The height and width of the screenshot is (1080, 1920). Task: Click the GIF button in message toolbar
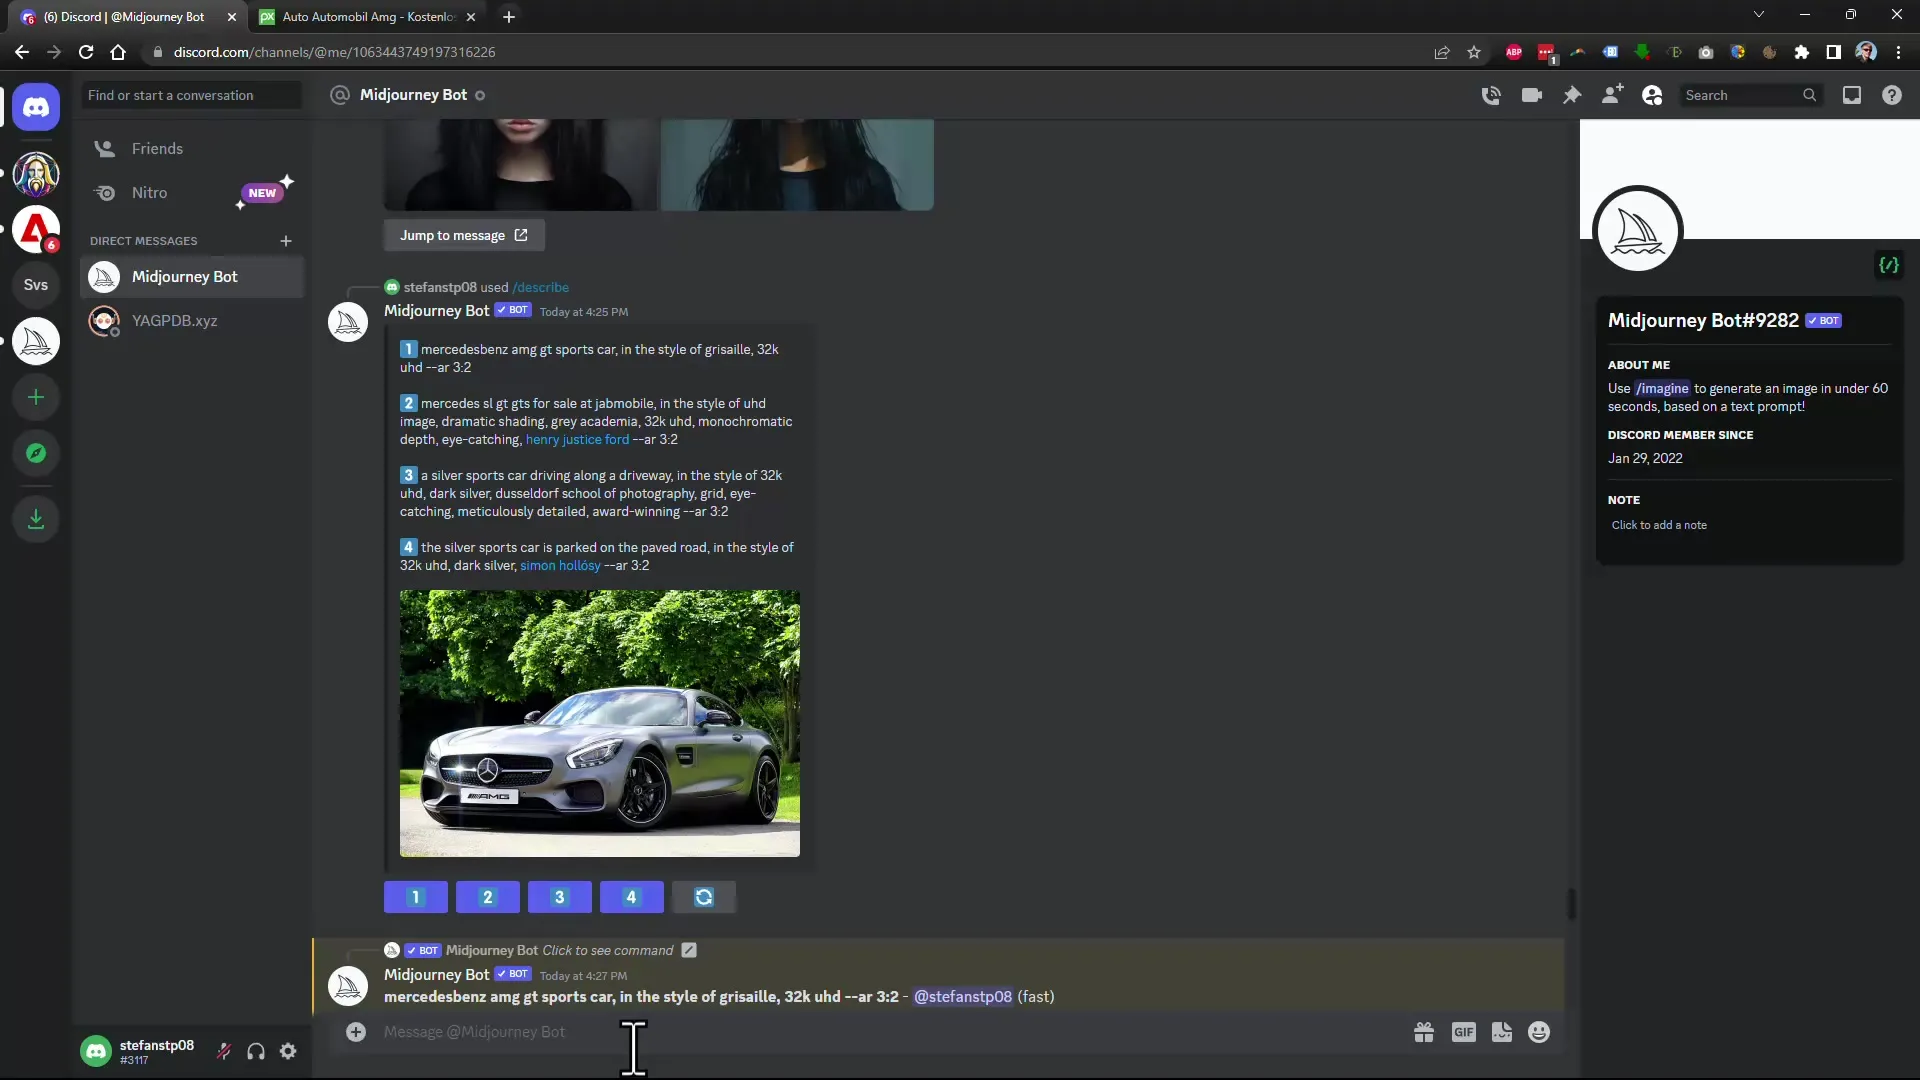(1462, 1033)
